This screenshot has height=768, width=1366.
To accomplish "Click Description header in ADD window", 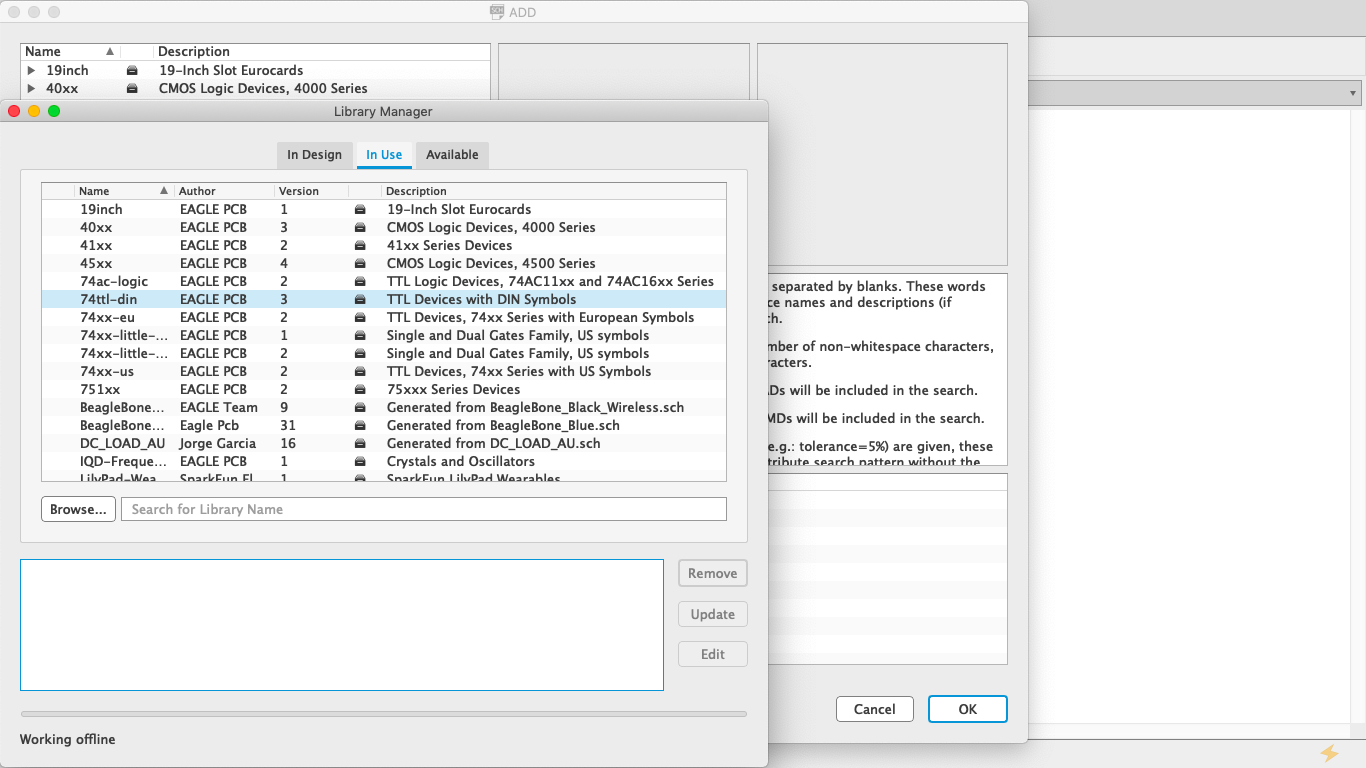I will [x=322, y=52].
